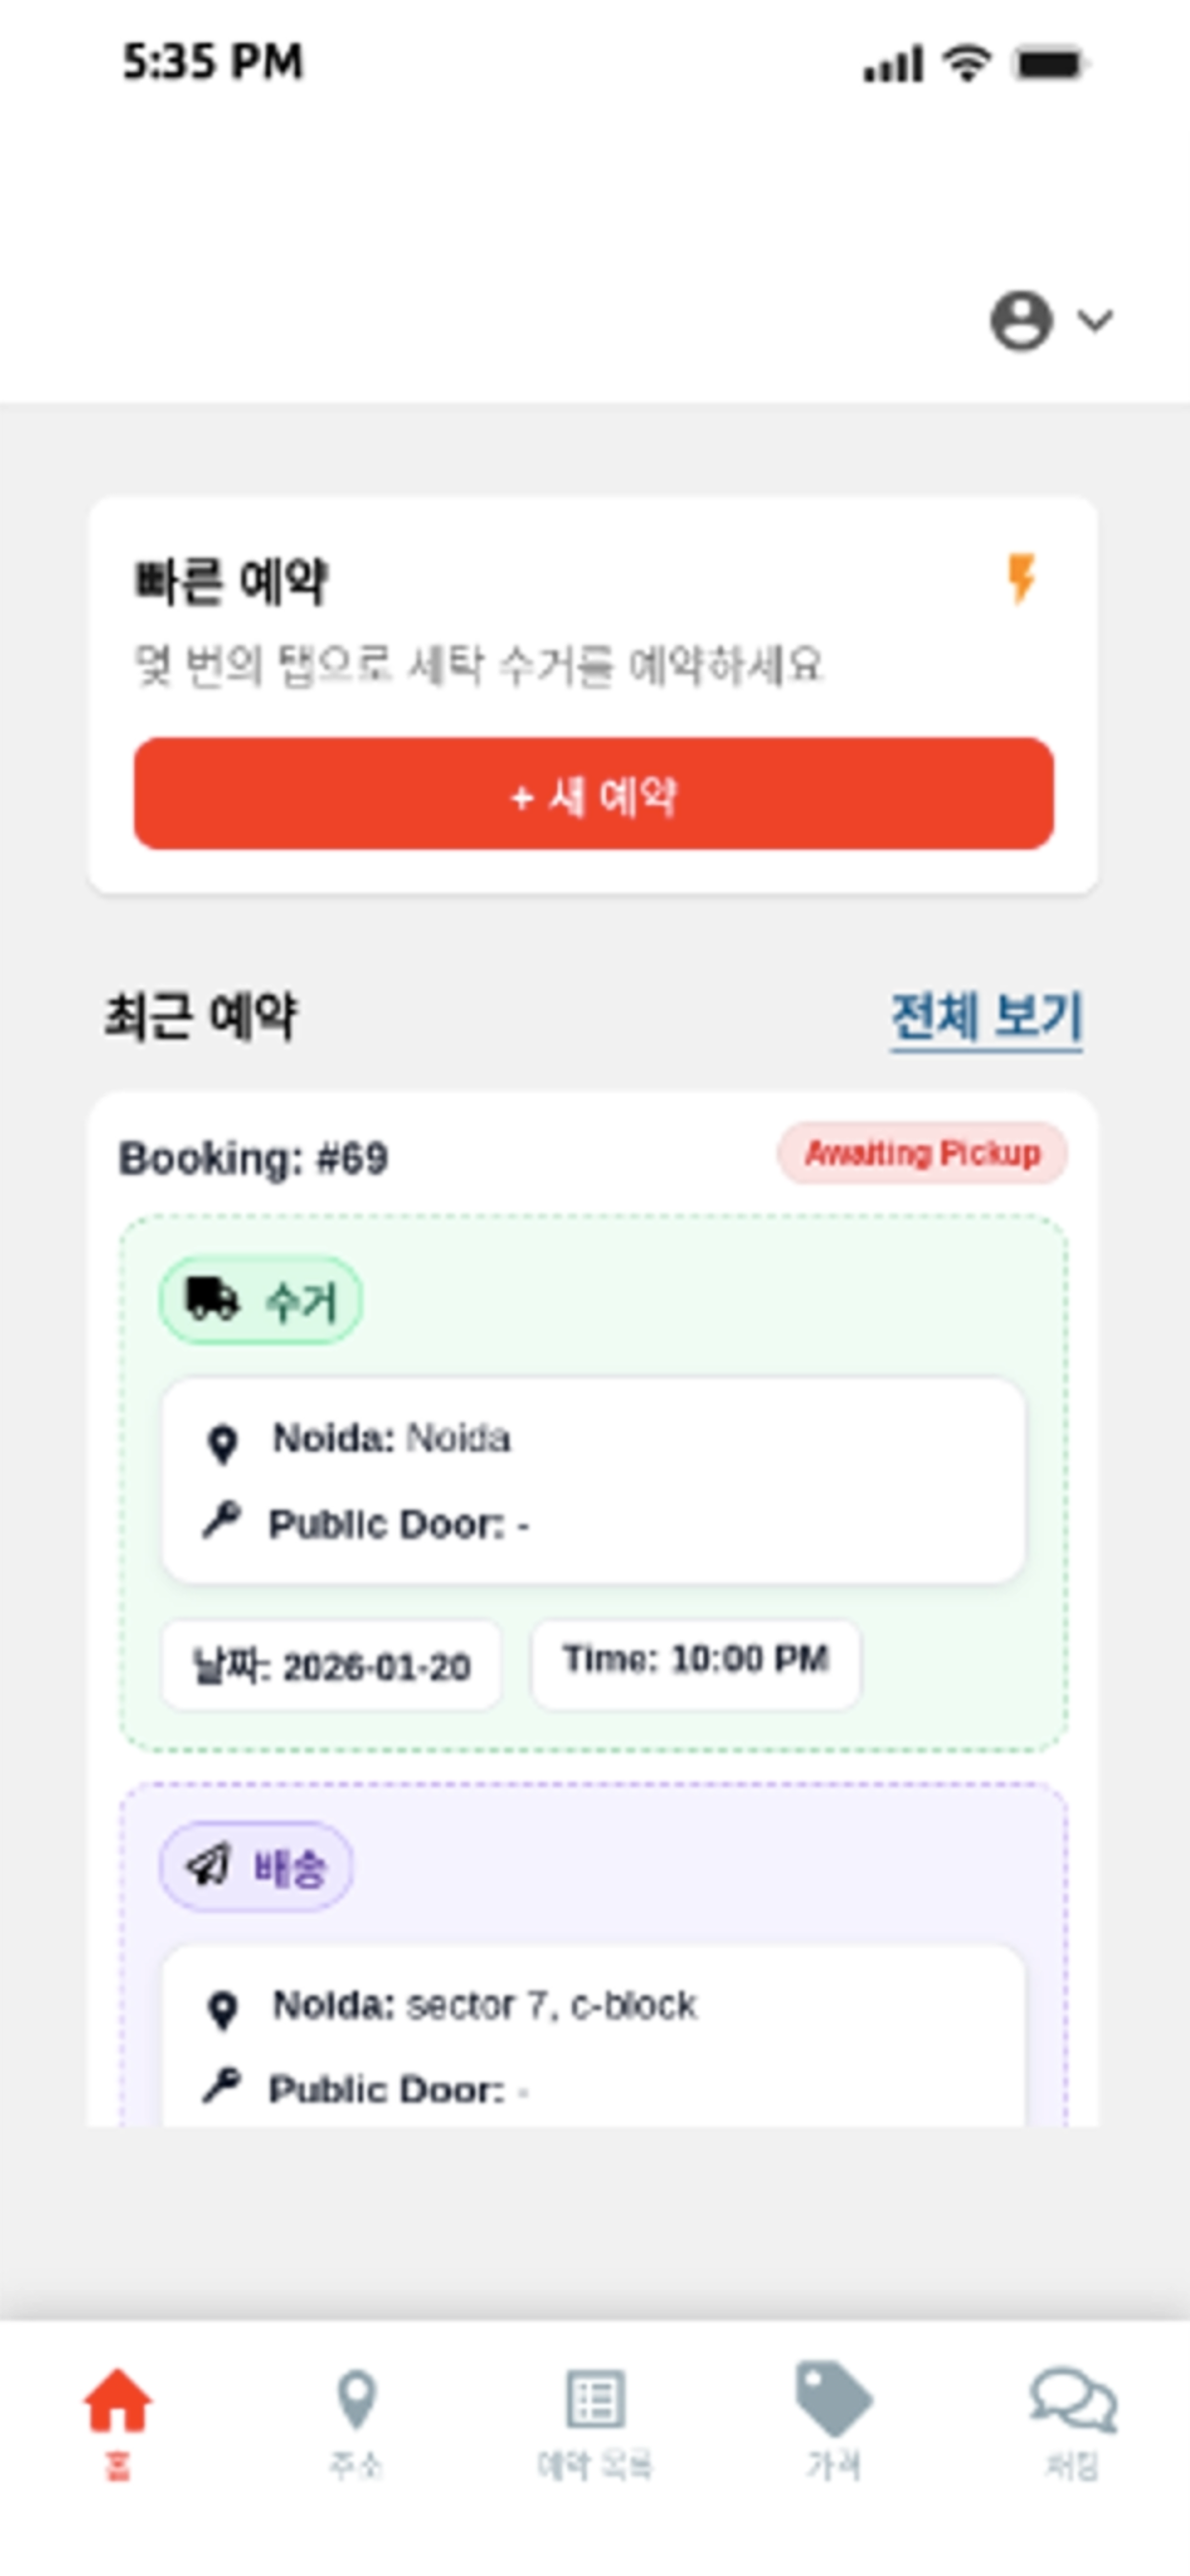This screenshot has width=1190, height=2576.
Task: Expand the profile dropdown chevron
Action: click(x=1095, y=321)
